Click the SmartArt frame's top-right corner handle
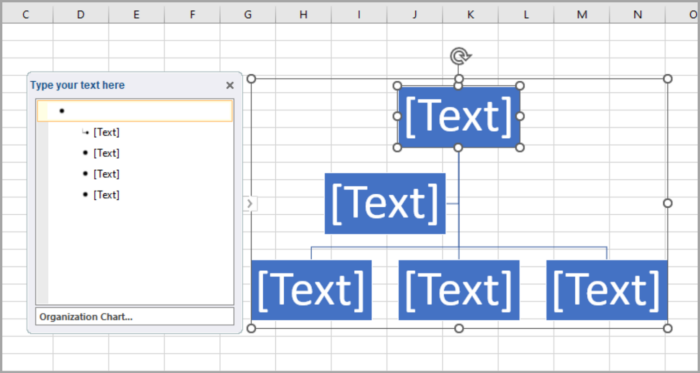This screenshot has width=700, height=373. (x=667, y=79)
